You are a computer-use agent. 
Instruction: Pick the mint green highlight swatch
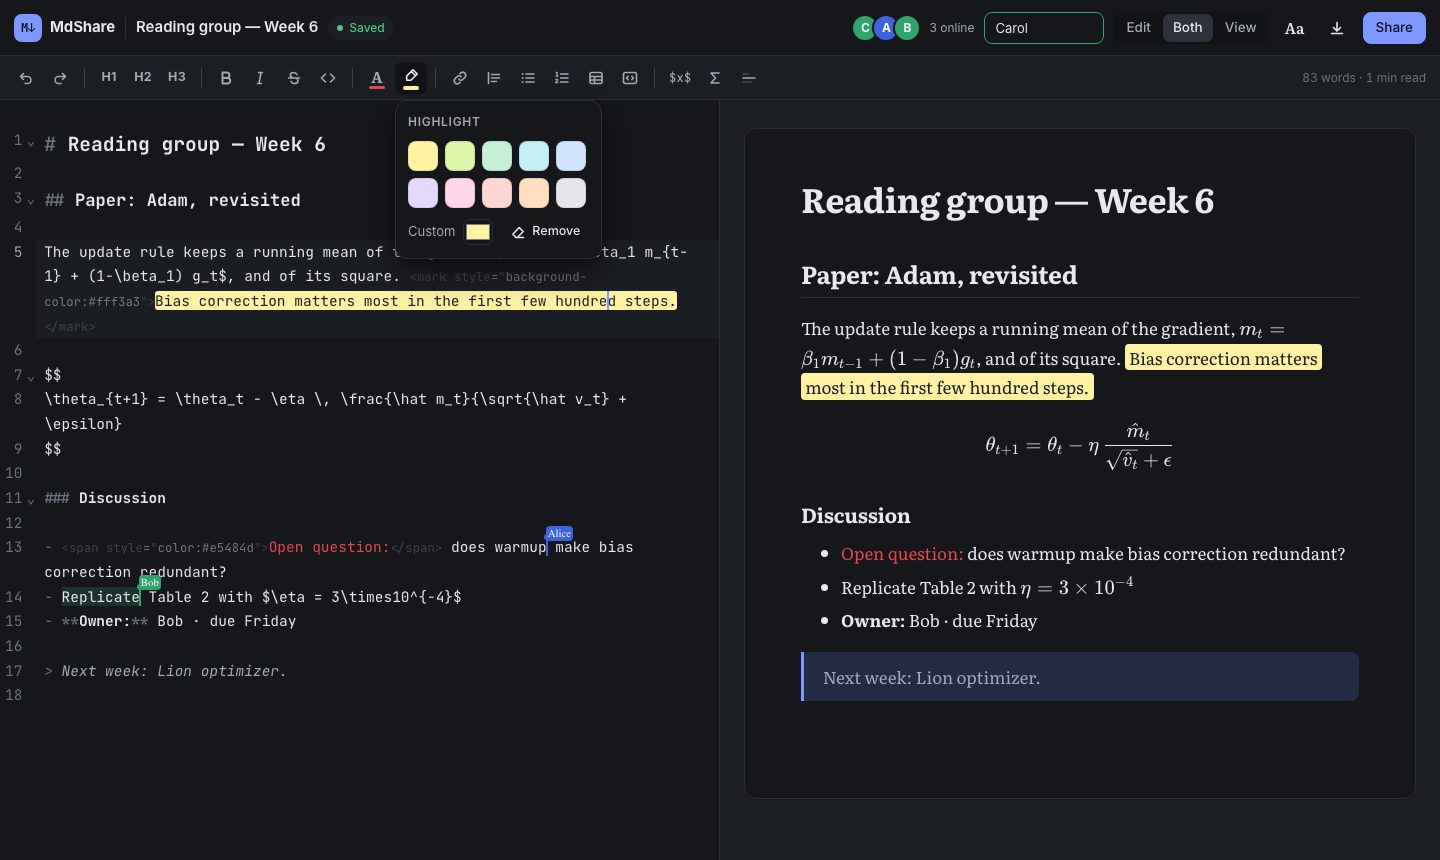[x=497, y=156]
